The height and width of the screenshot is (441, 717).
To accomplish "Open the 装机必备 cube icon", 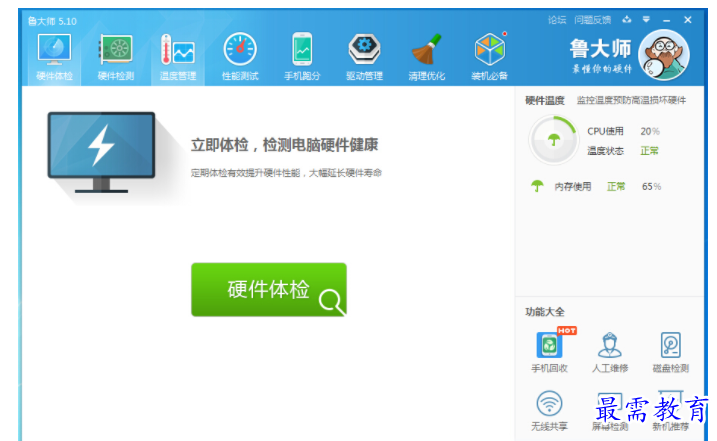I will (x=490, y=49).
